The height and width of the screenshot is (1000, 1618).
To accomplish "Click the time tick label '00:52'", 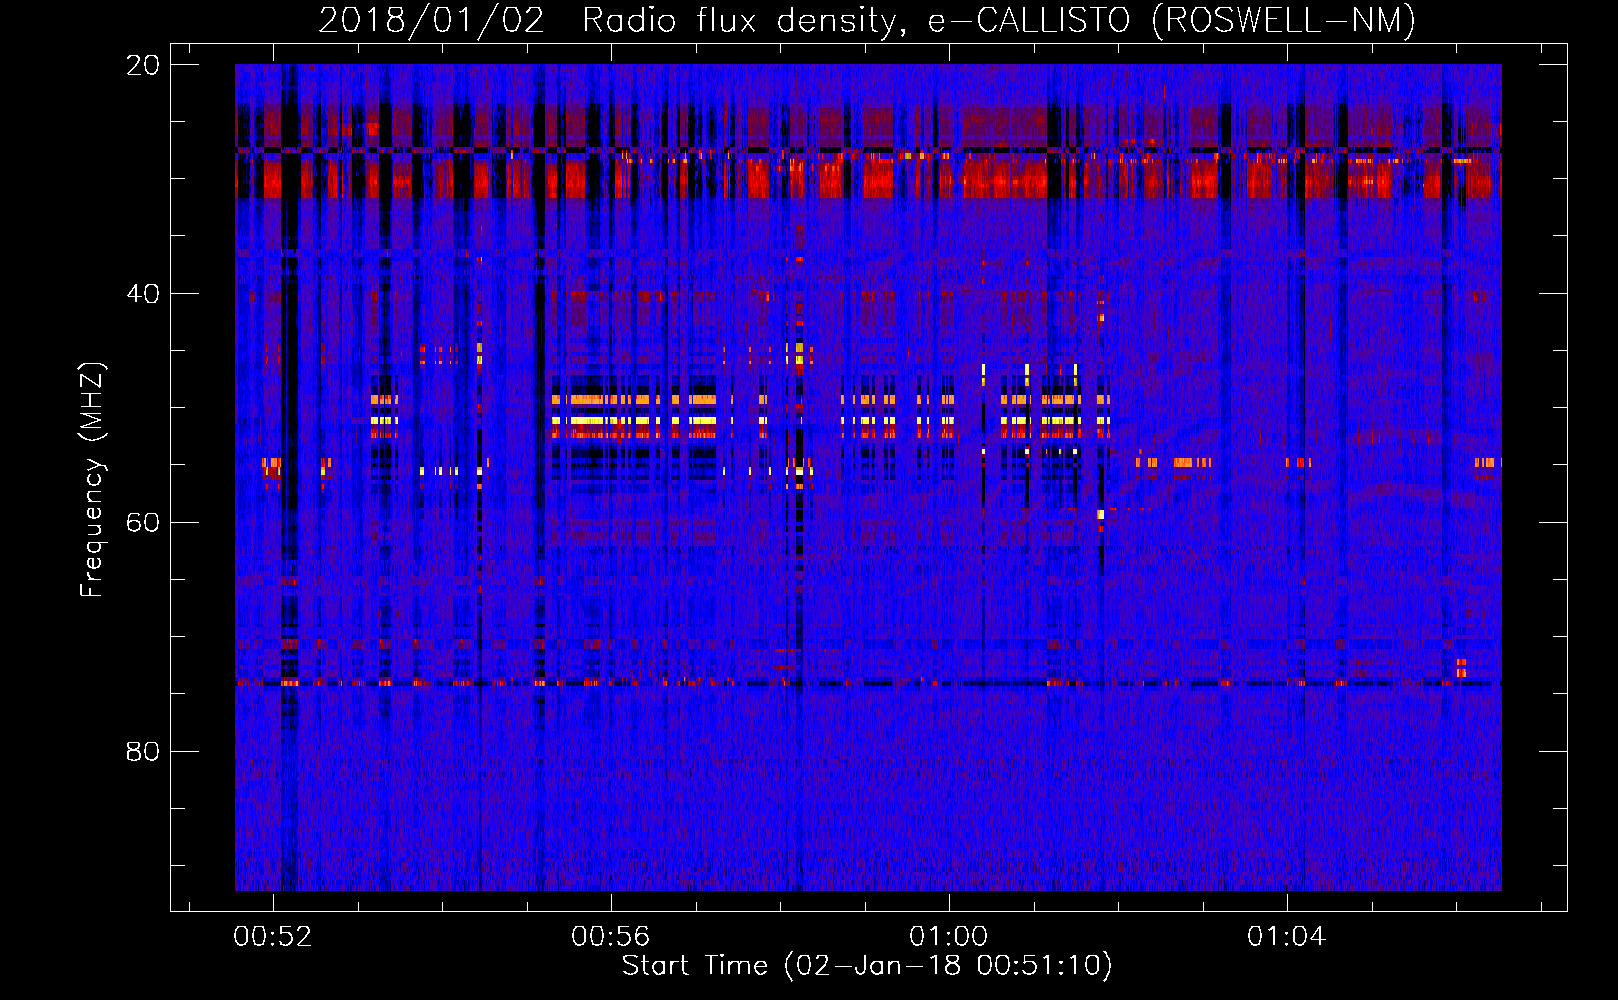I will point(272,936).
